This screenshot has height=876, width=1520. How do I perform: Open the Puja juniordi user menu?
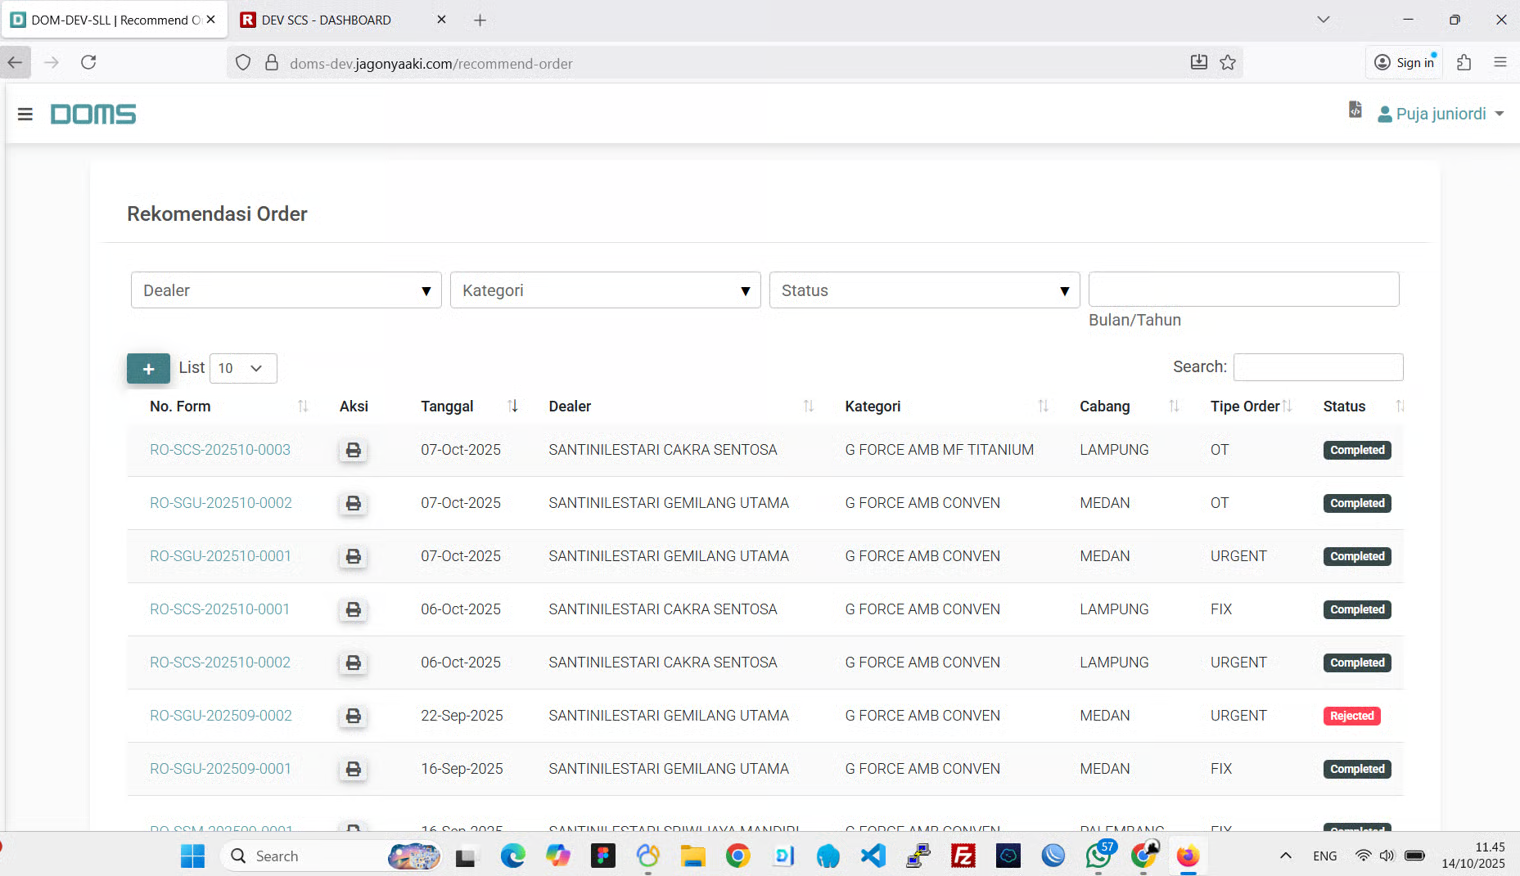[x=1441, y=114]
